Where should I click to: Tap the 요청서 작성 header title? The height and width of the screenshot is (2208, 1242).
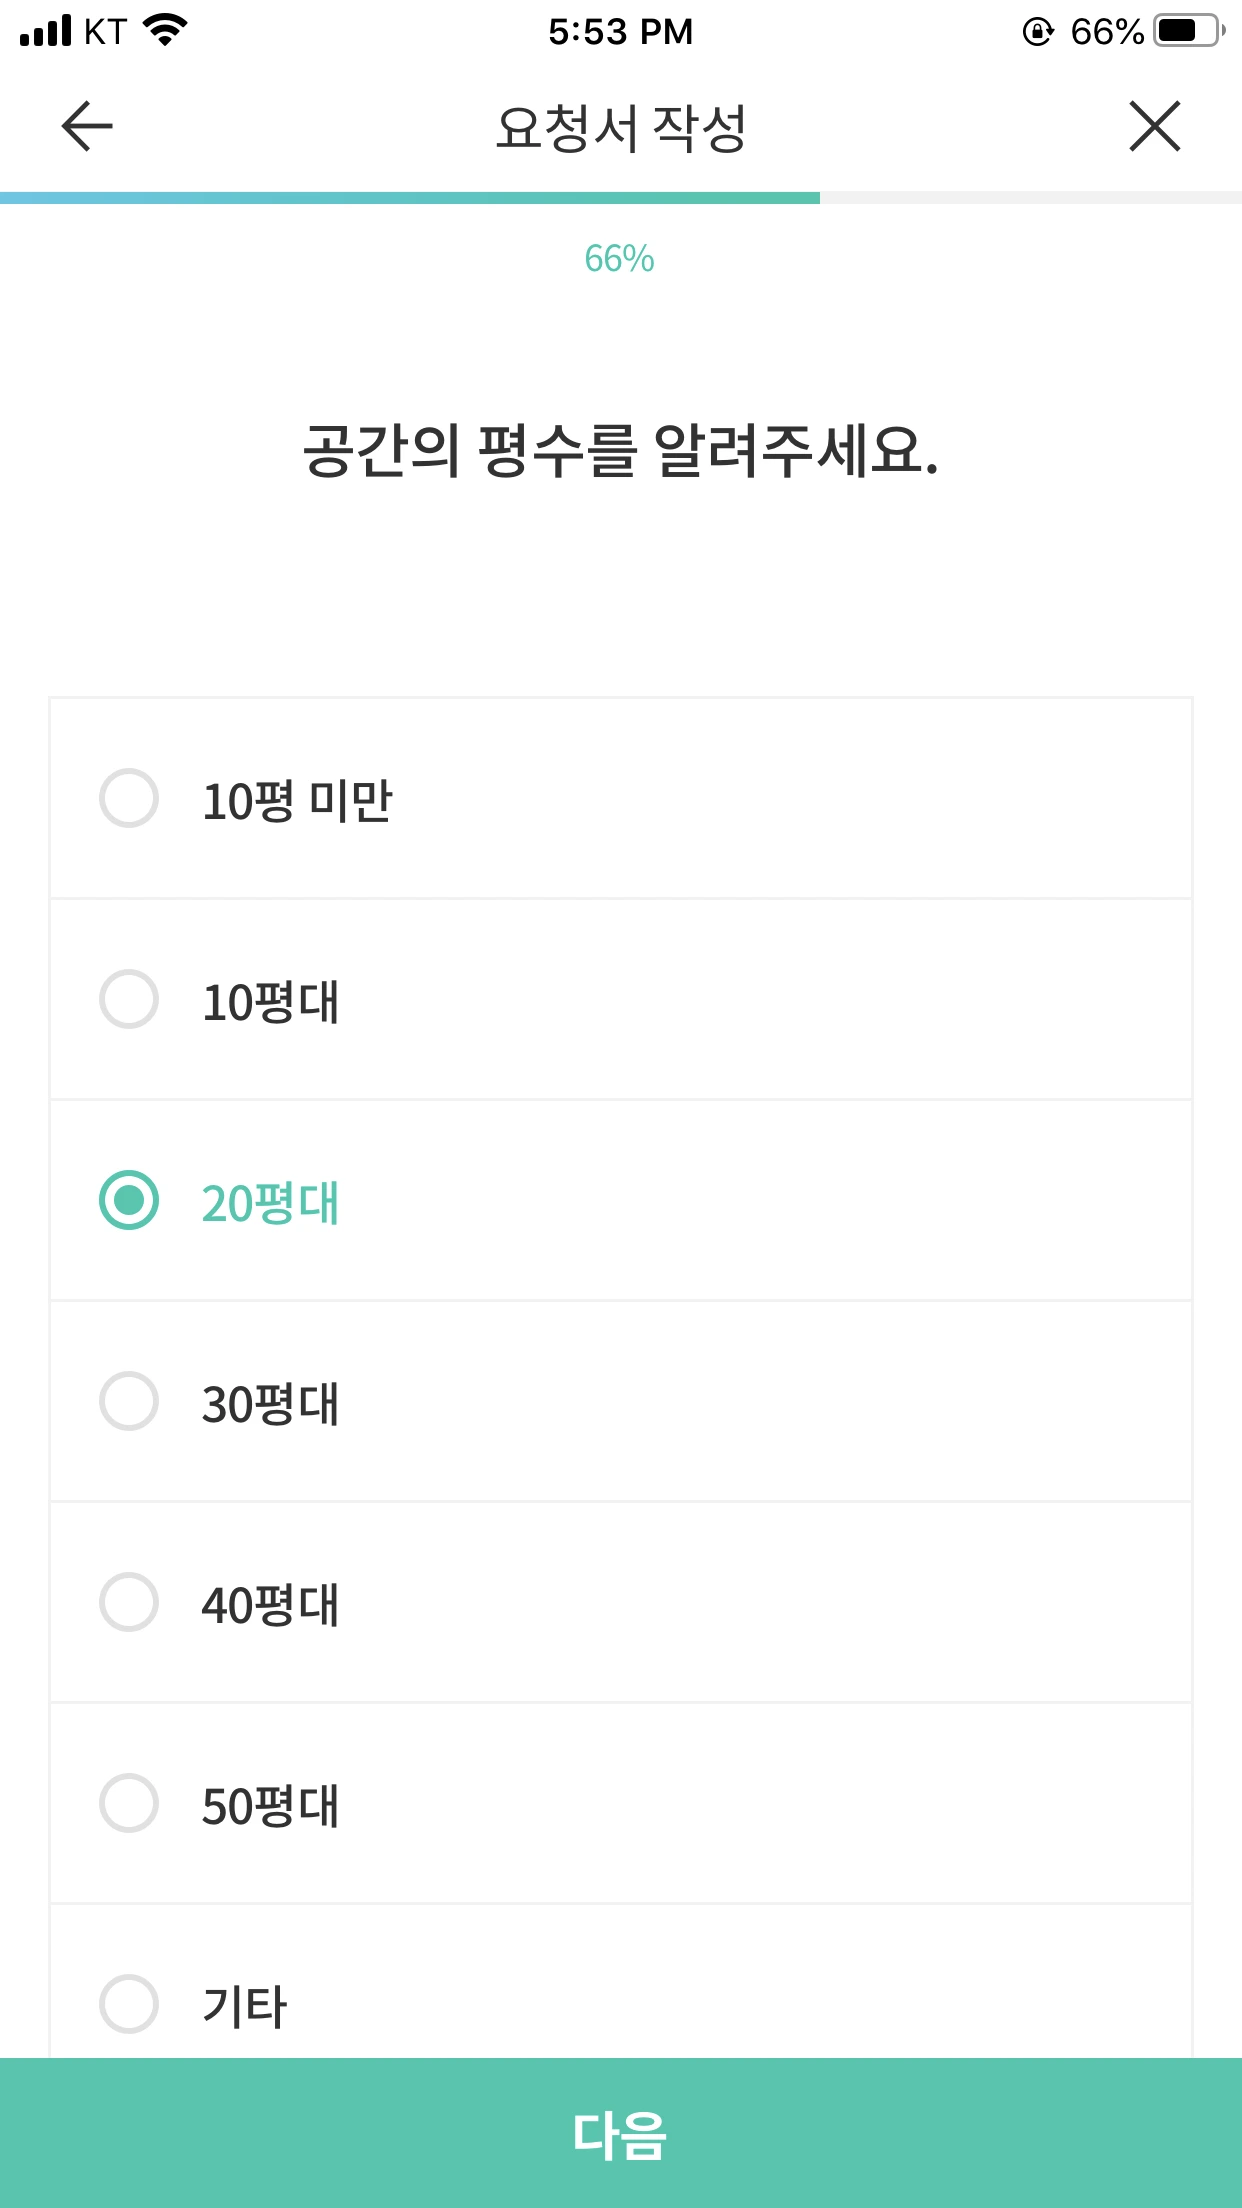pos(621,128)
